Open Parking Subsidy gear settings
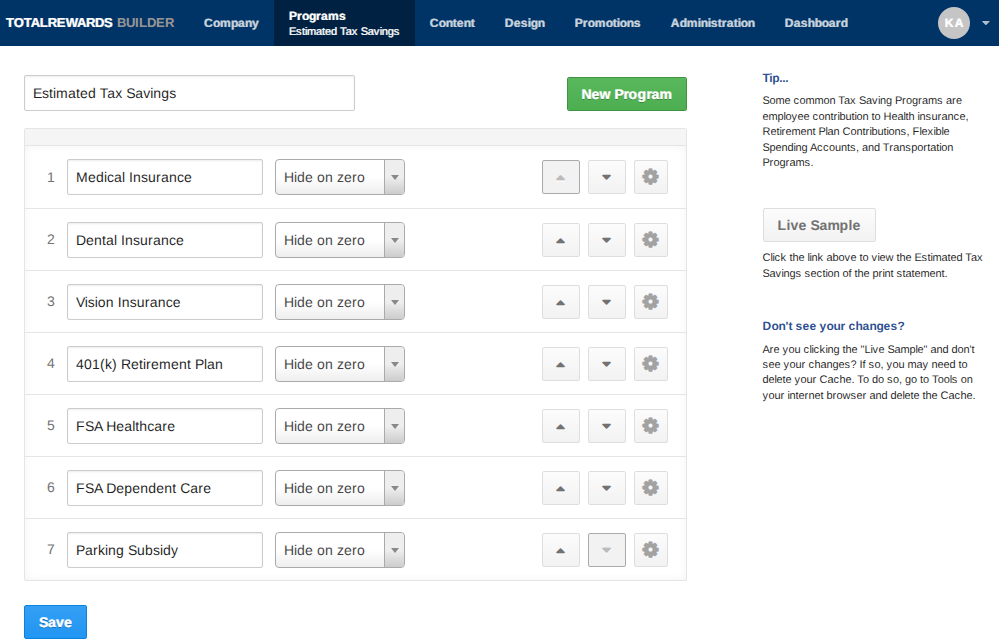 click(650, 550)
